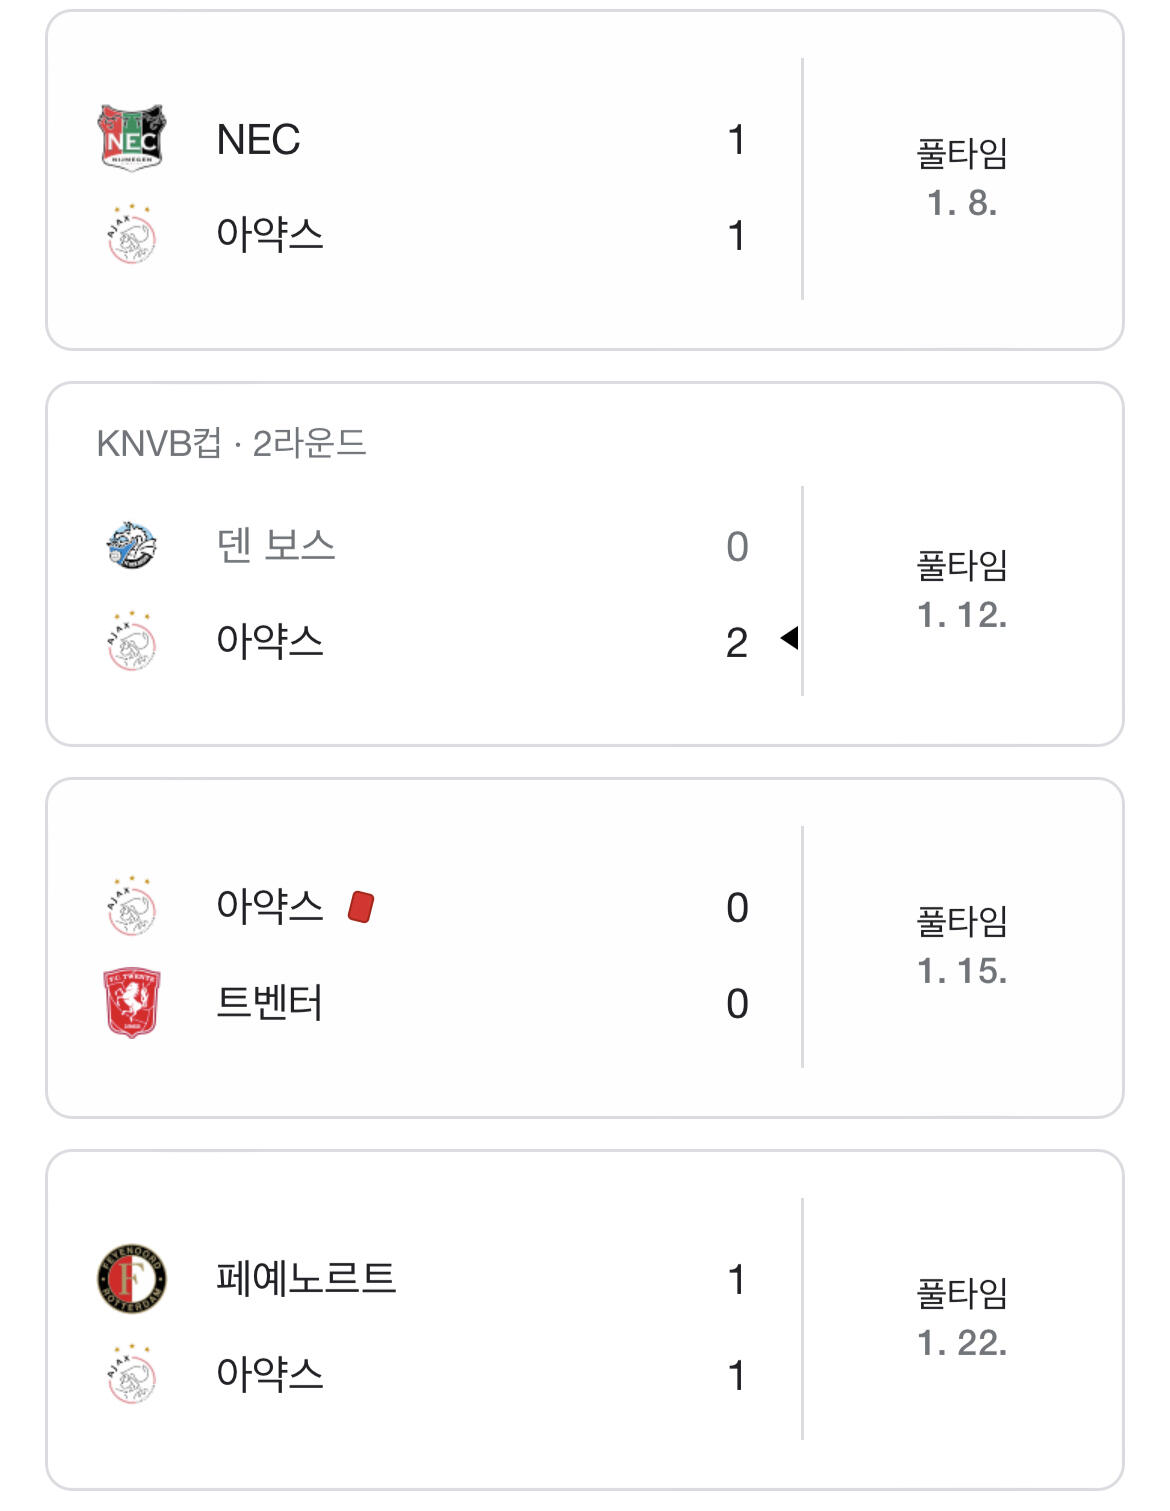
Task: Click Ajax logo in Feyenoord match card
Action: pyautogui.click(x=131, y=1374)
